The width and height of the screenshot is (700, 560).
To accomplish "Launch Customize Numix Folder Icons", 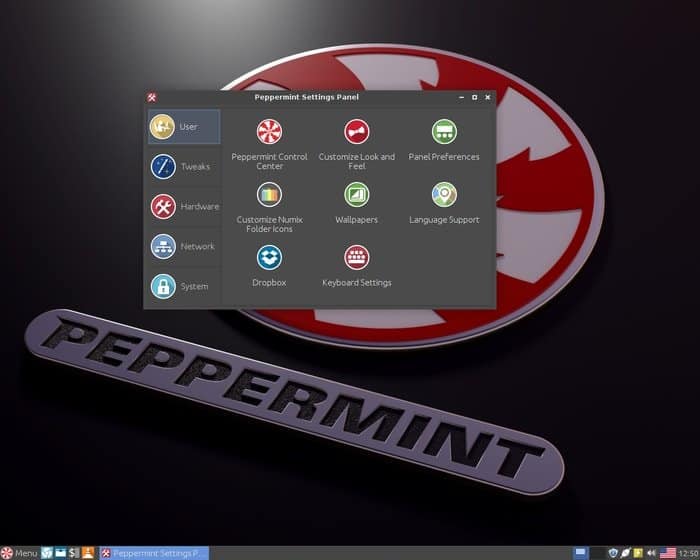I will pyautogui.click(x=269, y=207).
